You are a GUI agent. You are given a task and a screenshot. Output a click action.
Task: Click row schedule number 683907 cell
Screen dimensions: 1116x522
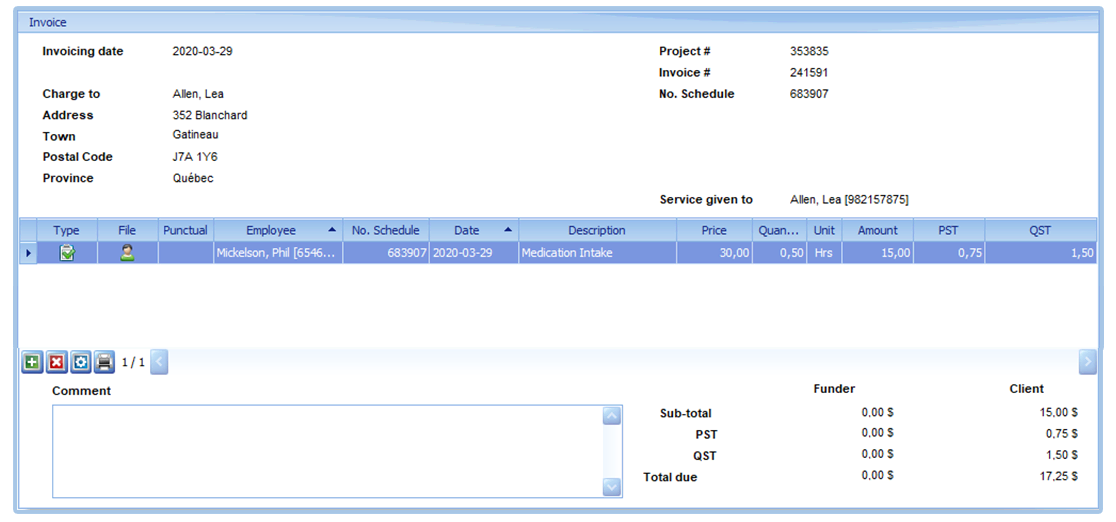tap(386, 253)
